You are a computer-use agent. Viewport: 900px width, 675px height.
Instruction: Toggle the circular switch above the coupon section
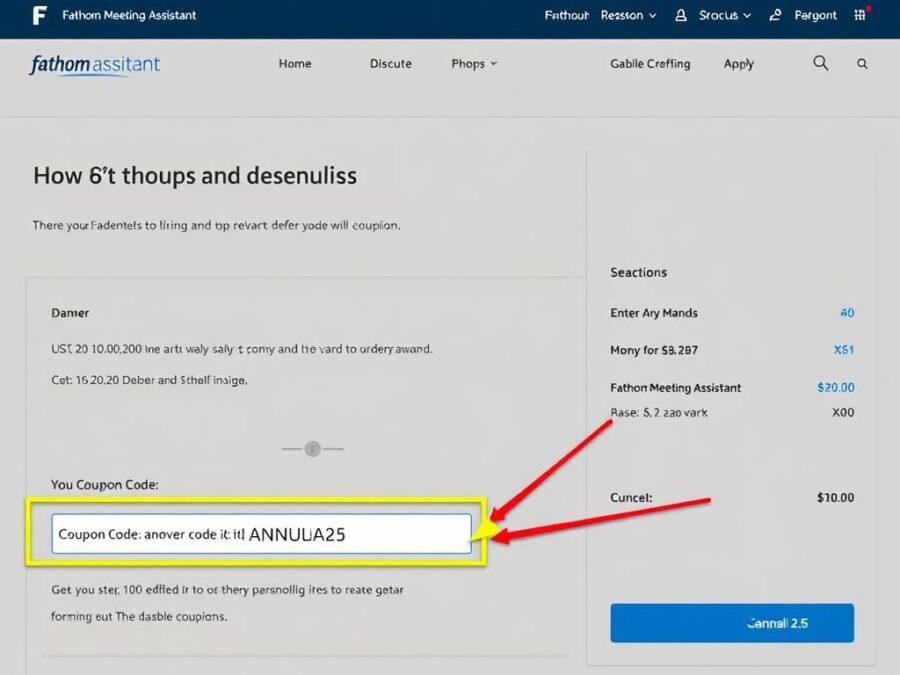click(313, 448)
